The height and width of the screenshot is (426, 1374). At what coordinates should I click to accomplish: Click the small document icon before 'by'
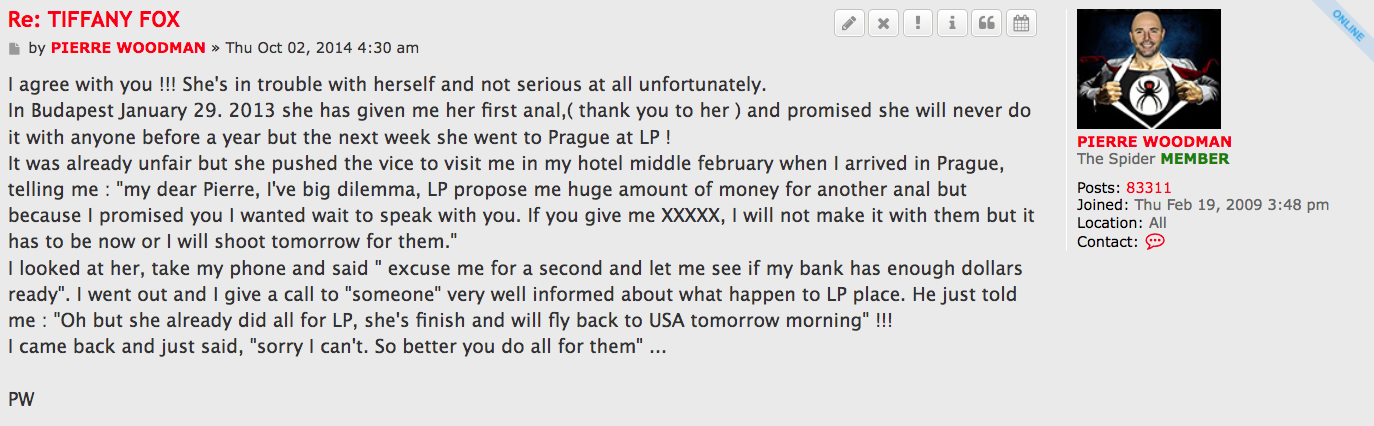(x=14, y=48)
